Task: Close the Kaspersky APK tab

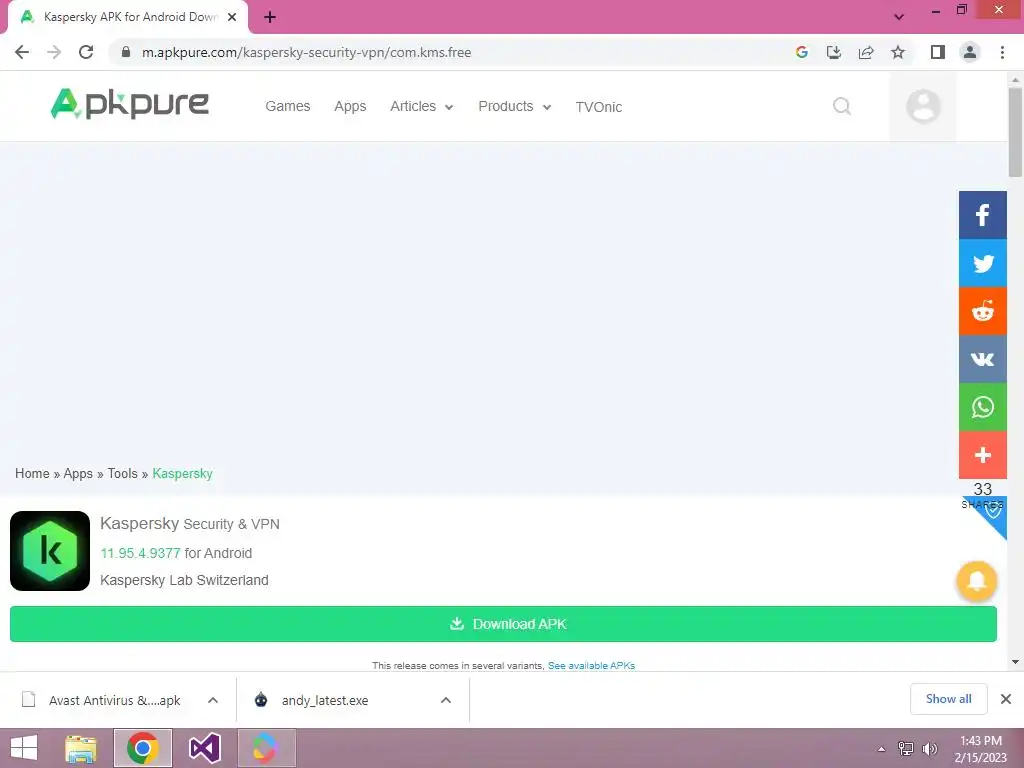Action: click(x=232, y=17)
